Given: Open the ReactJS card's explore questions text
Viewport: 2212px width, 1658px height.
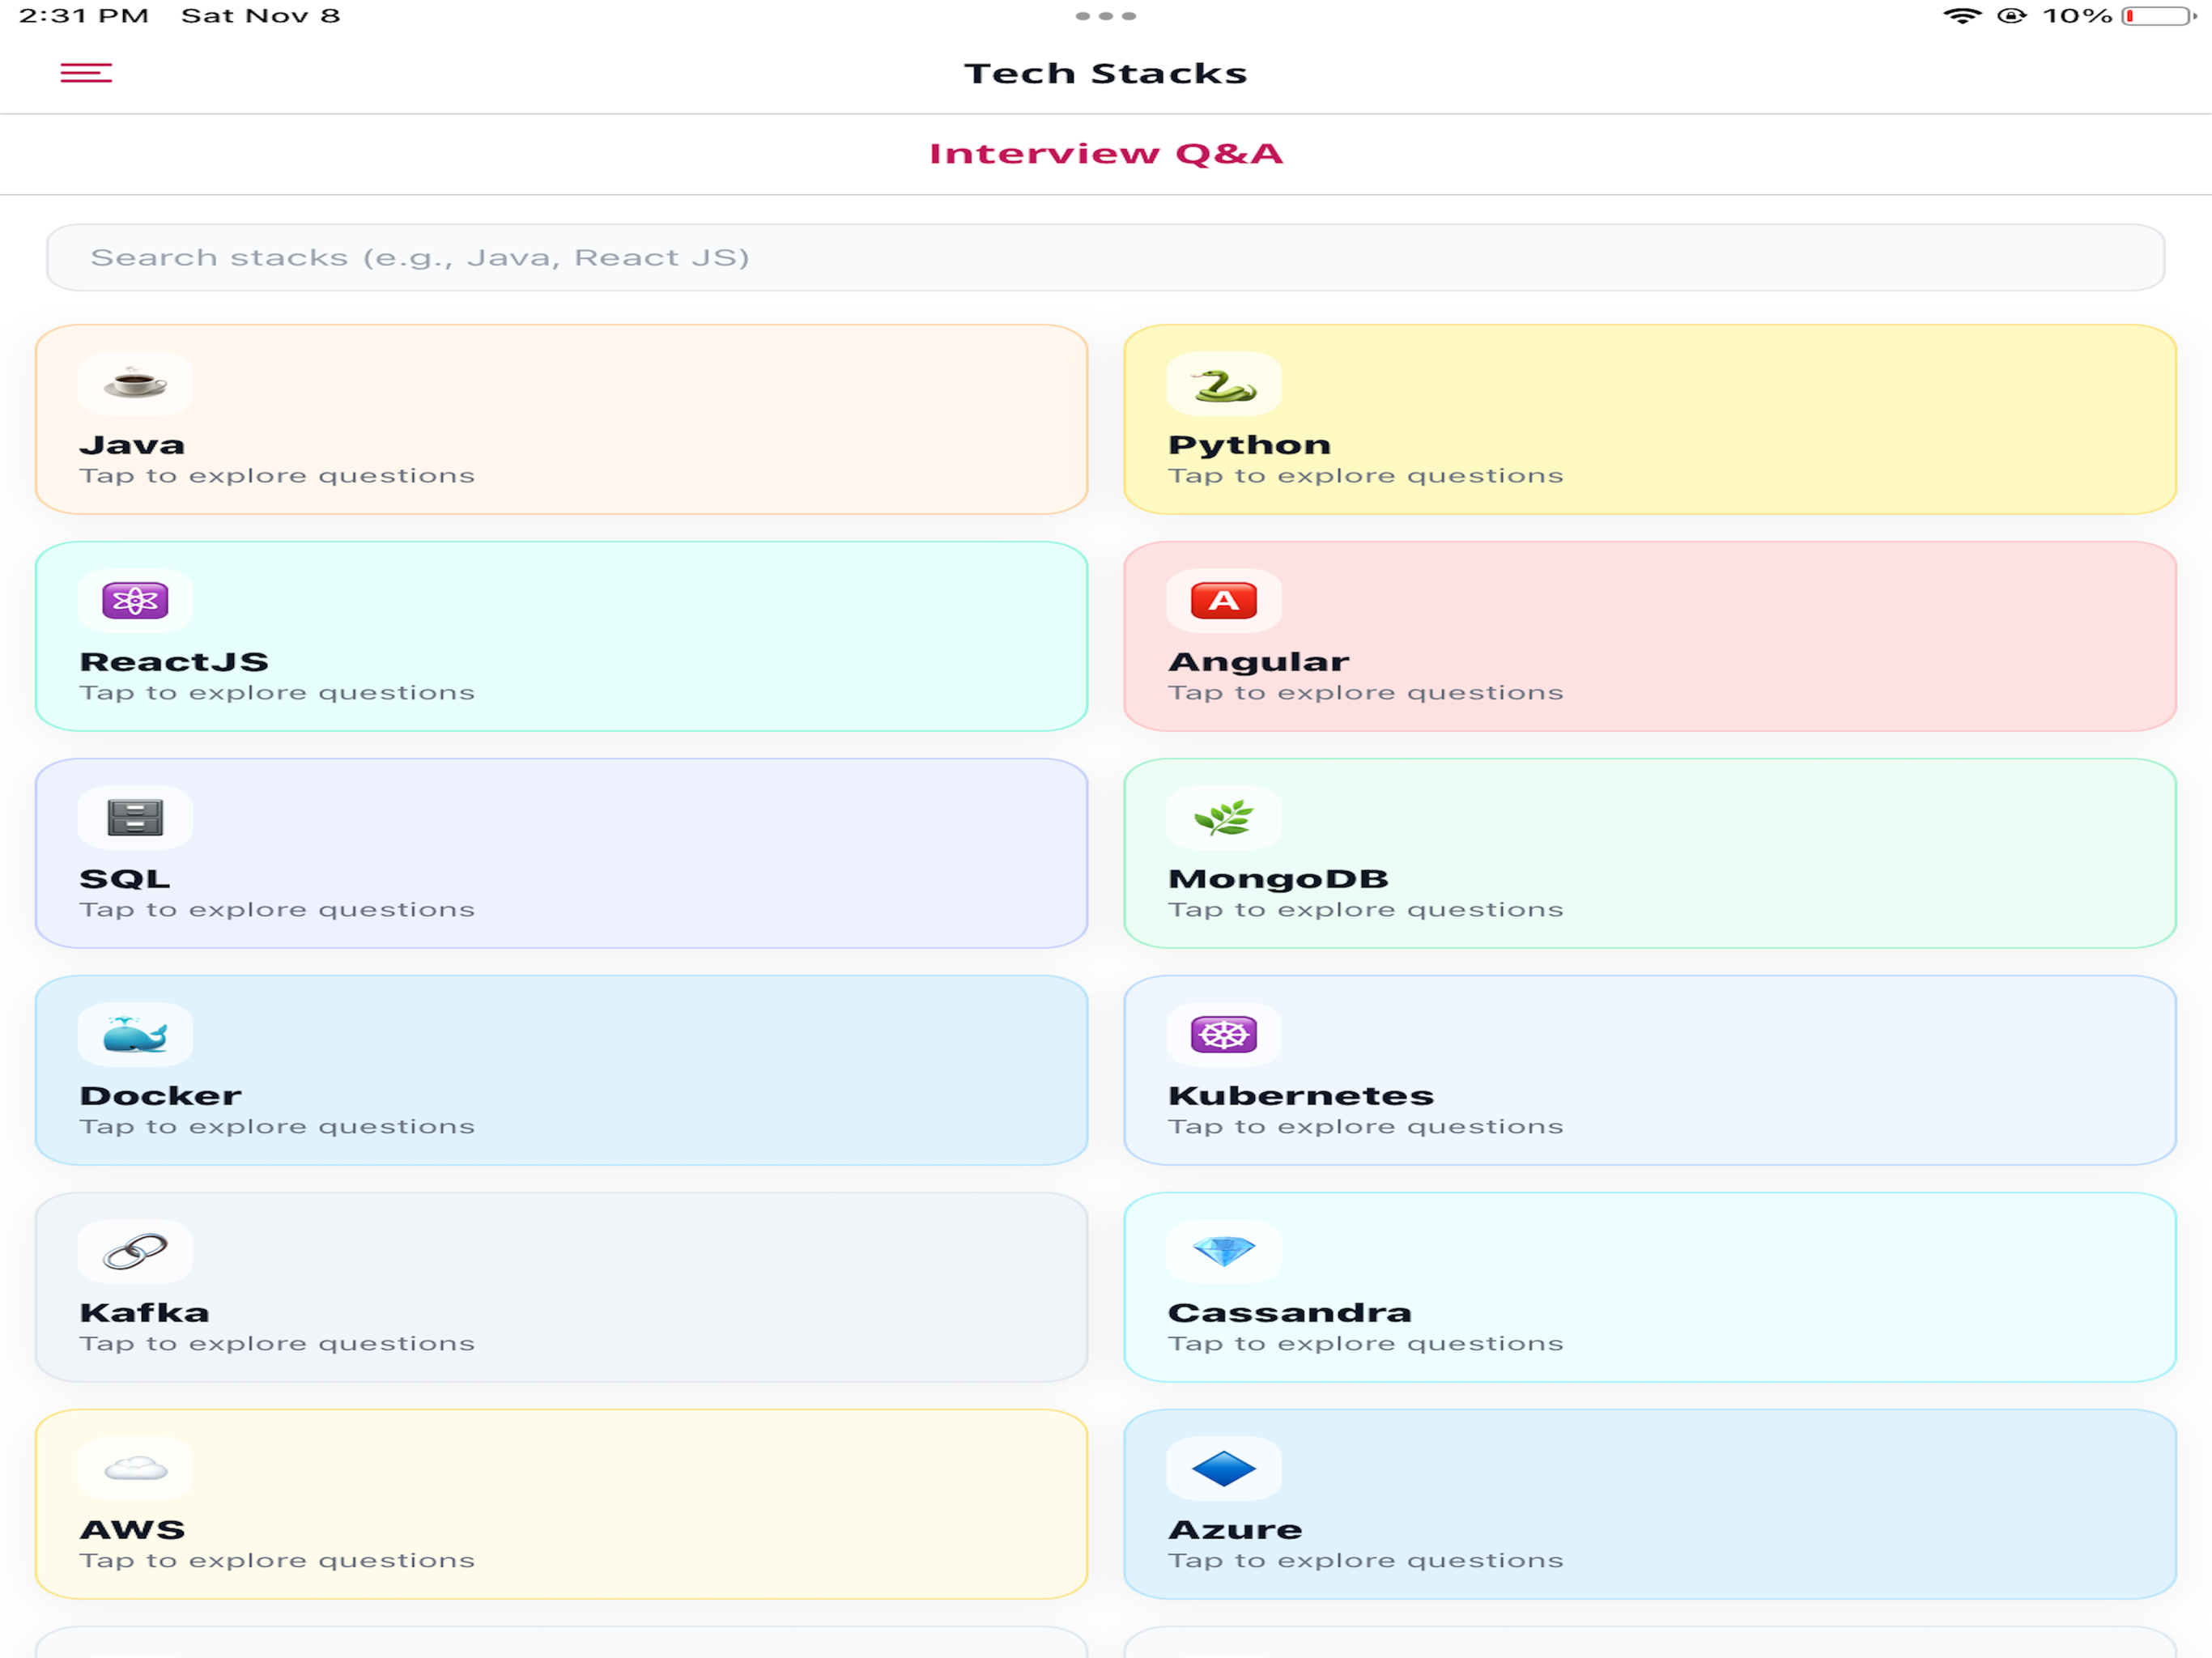Looking at the screenshot, I should coord(277,693).
